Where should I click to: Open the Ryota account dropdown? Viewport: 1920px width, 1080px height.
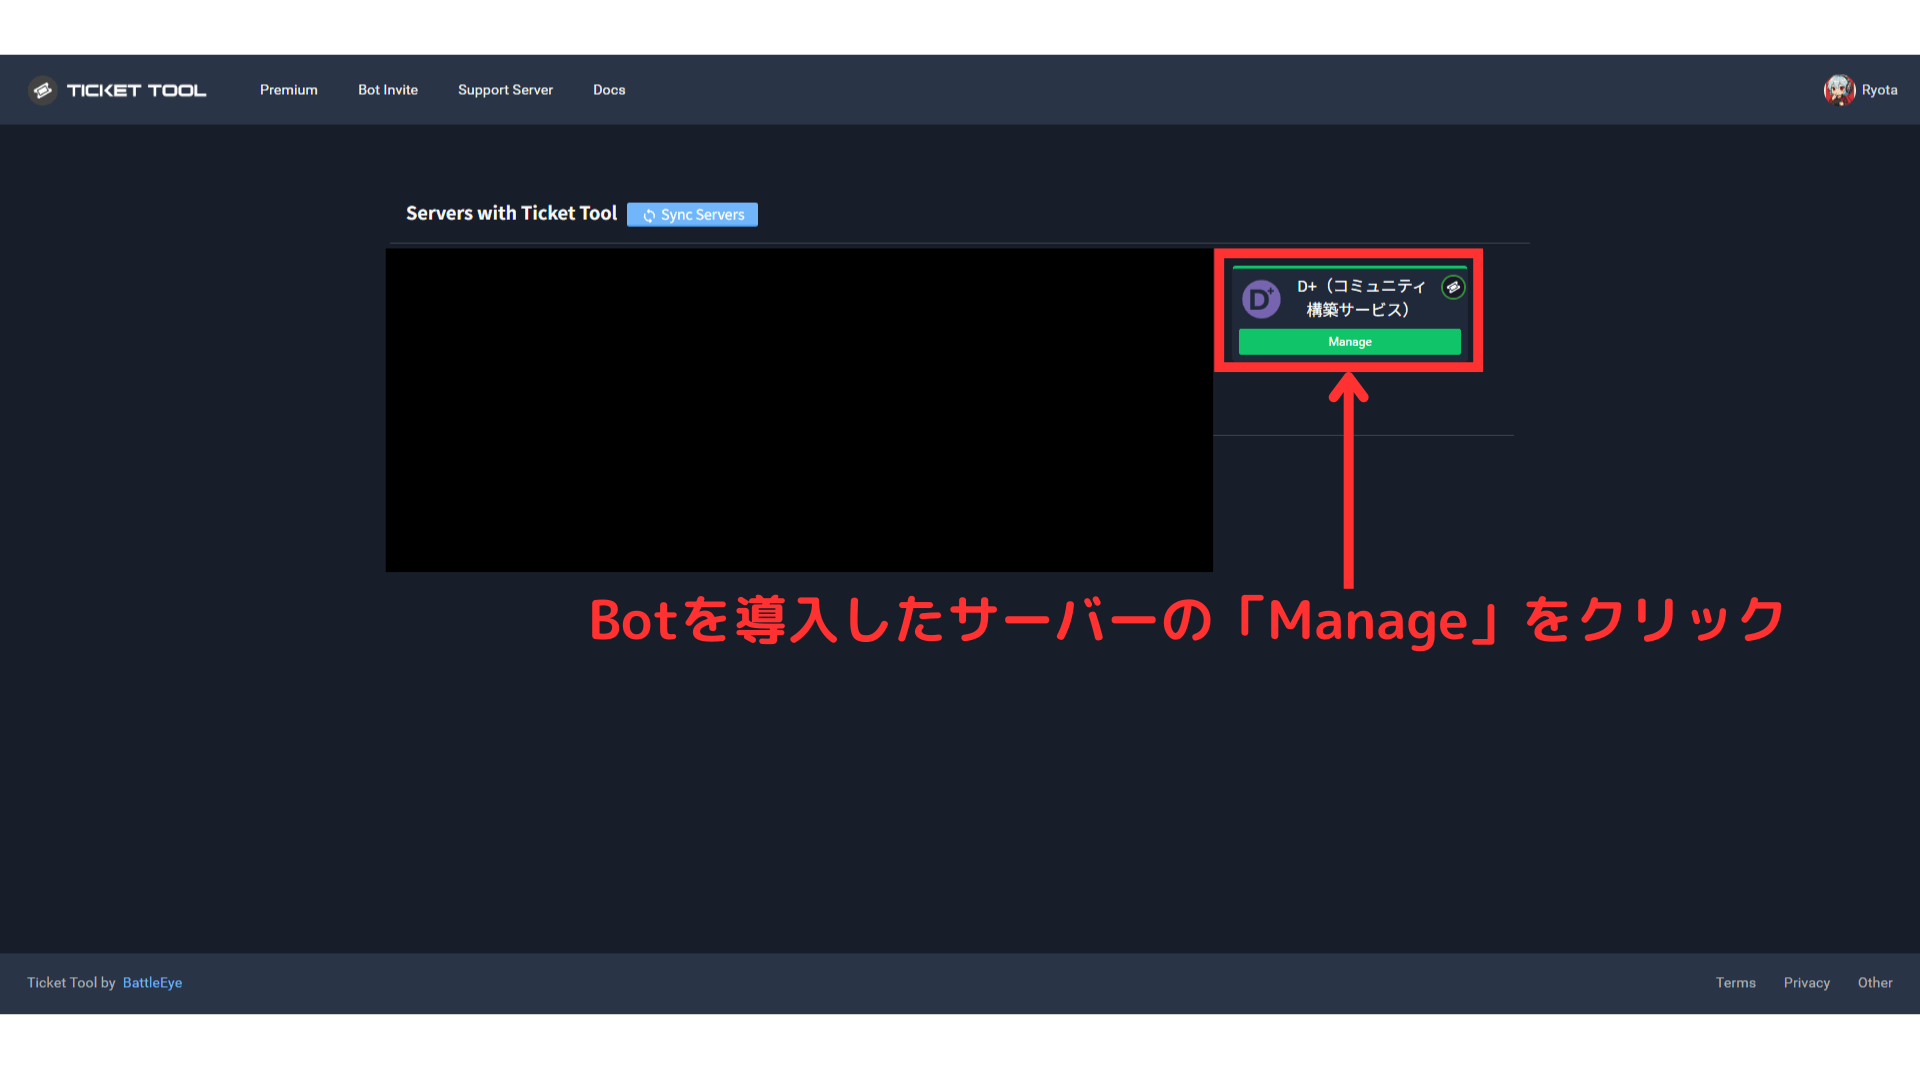pyautogui.click(x=1862, y=90)
